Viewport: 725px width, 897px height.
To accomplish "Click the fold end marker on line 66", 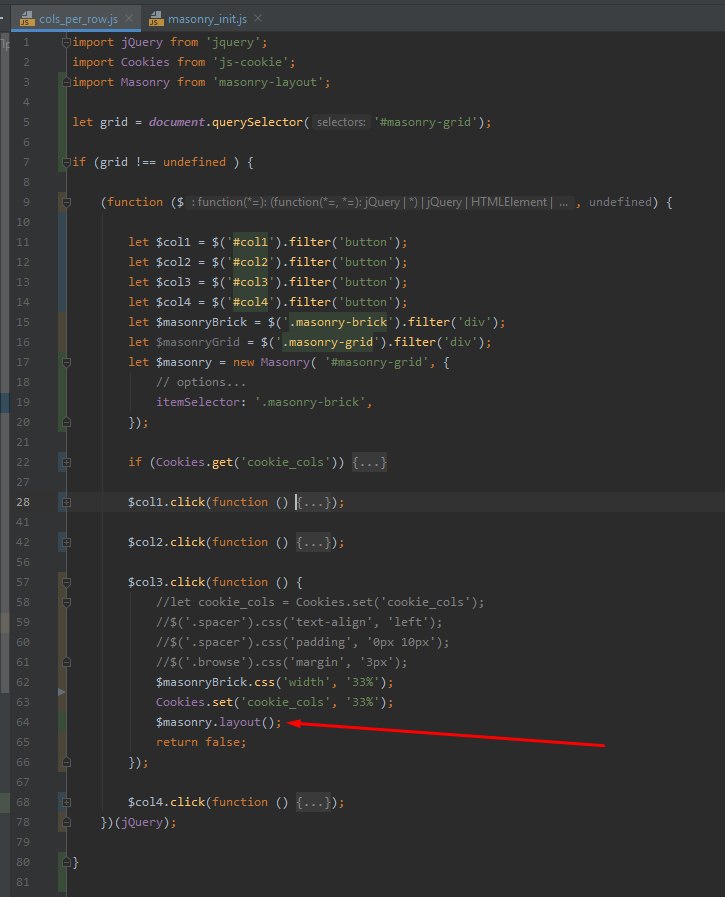I will (x=66, y=762).
